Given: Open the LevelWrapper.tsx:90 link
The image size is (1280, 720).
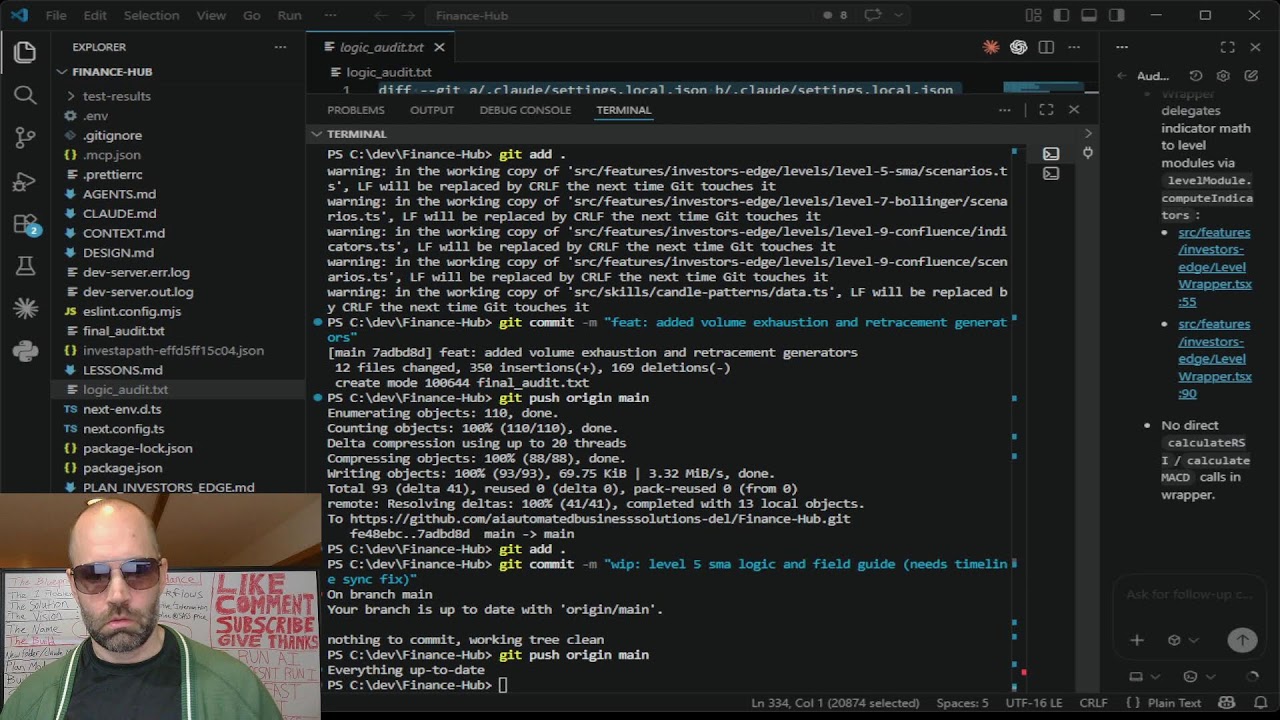Looking at the screenshot, I should tap(1214, 359).
